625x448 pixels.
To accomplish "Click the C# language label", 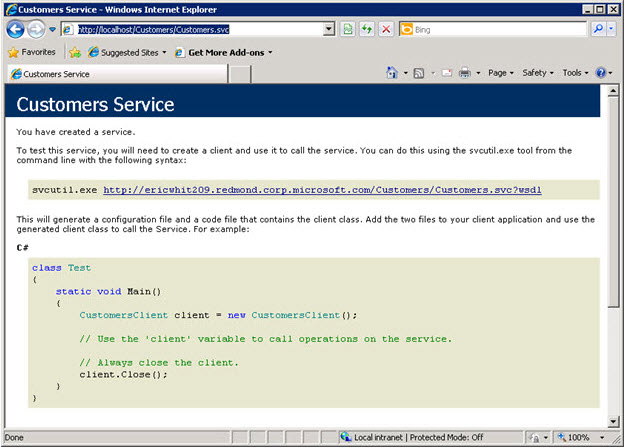I will 22,248.
